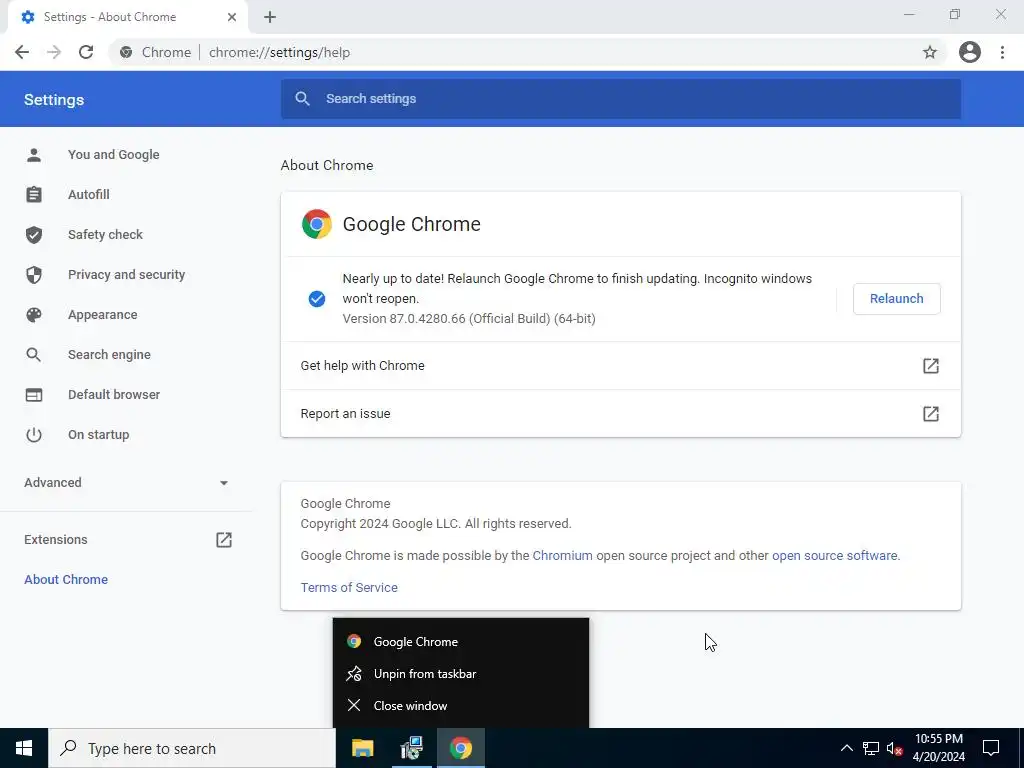The height and width of the screenshot is (768, 1024).
Task: Click the external icon for Get help with Chrome
Action: point(930,366)
